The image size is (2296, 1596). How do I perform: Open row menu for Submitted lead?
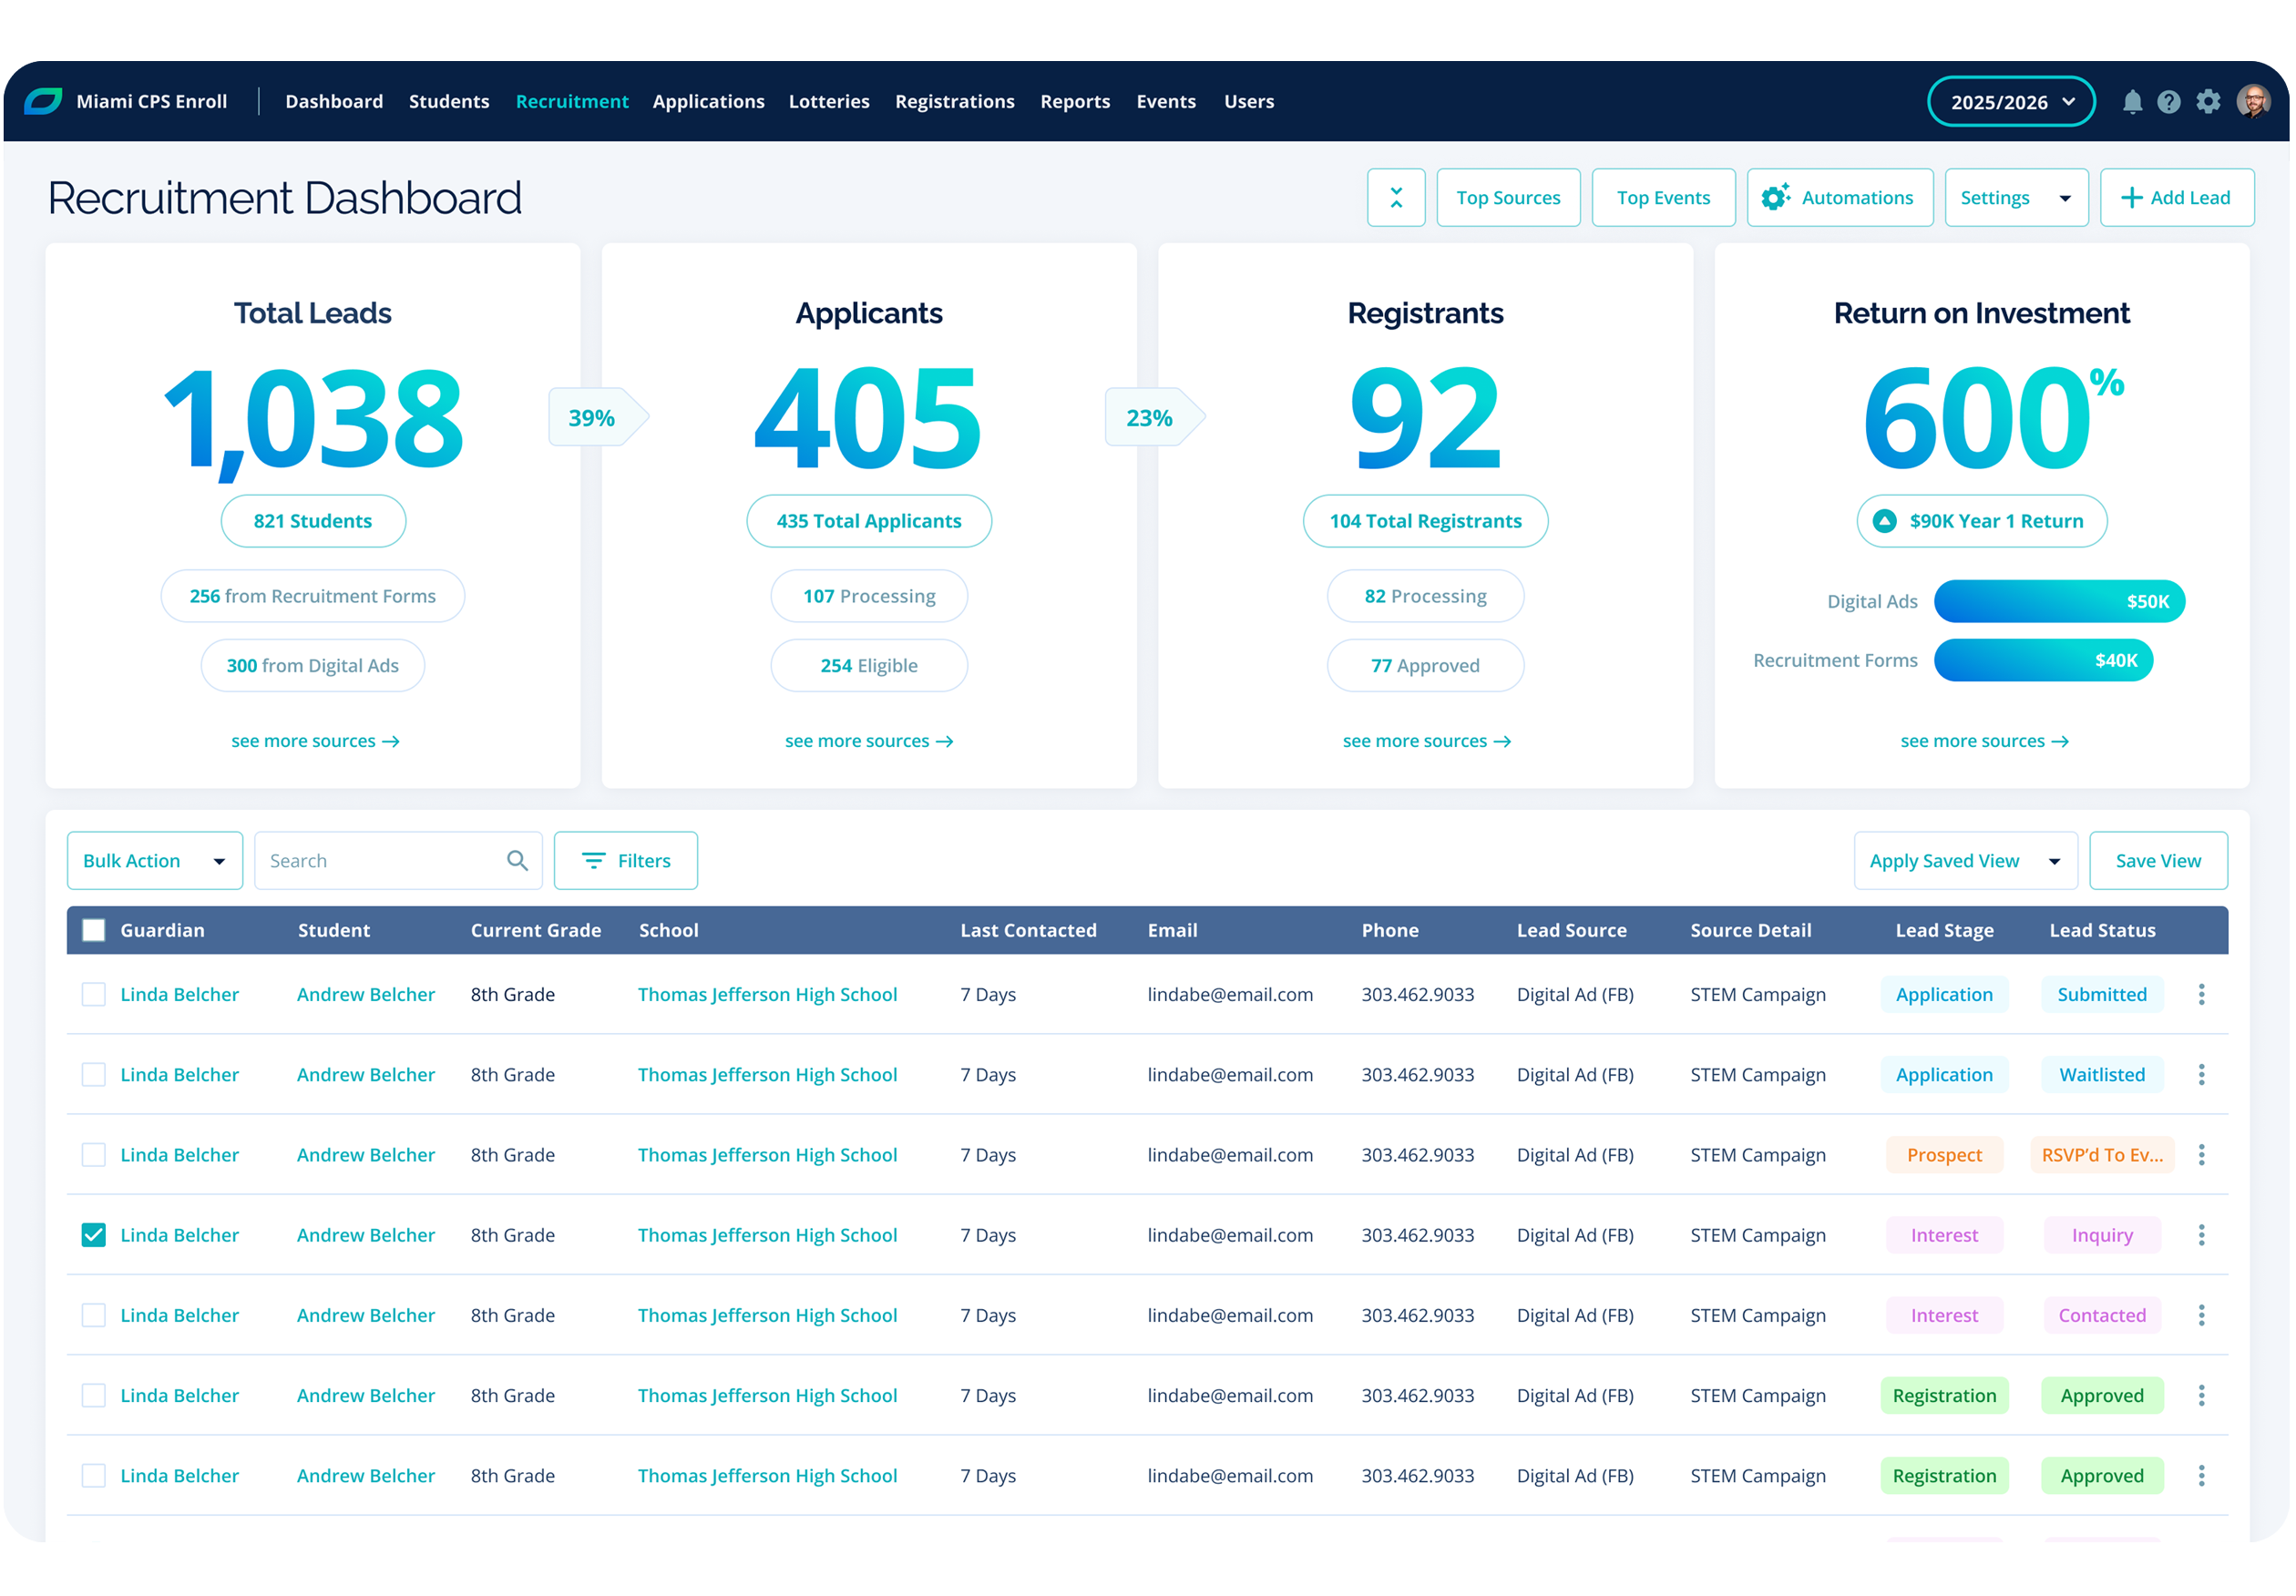[2201, 995]
